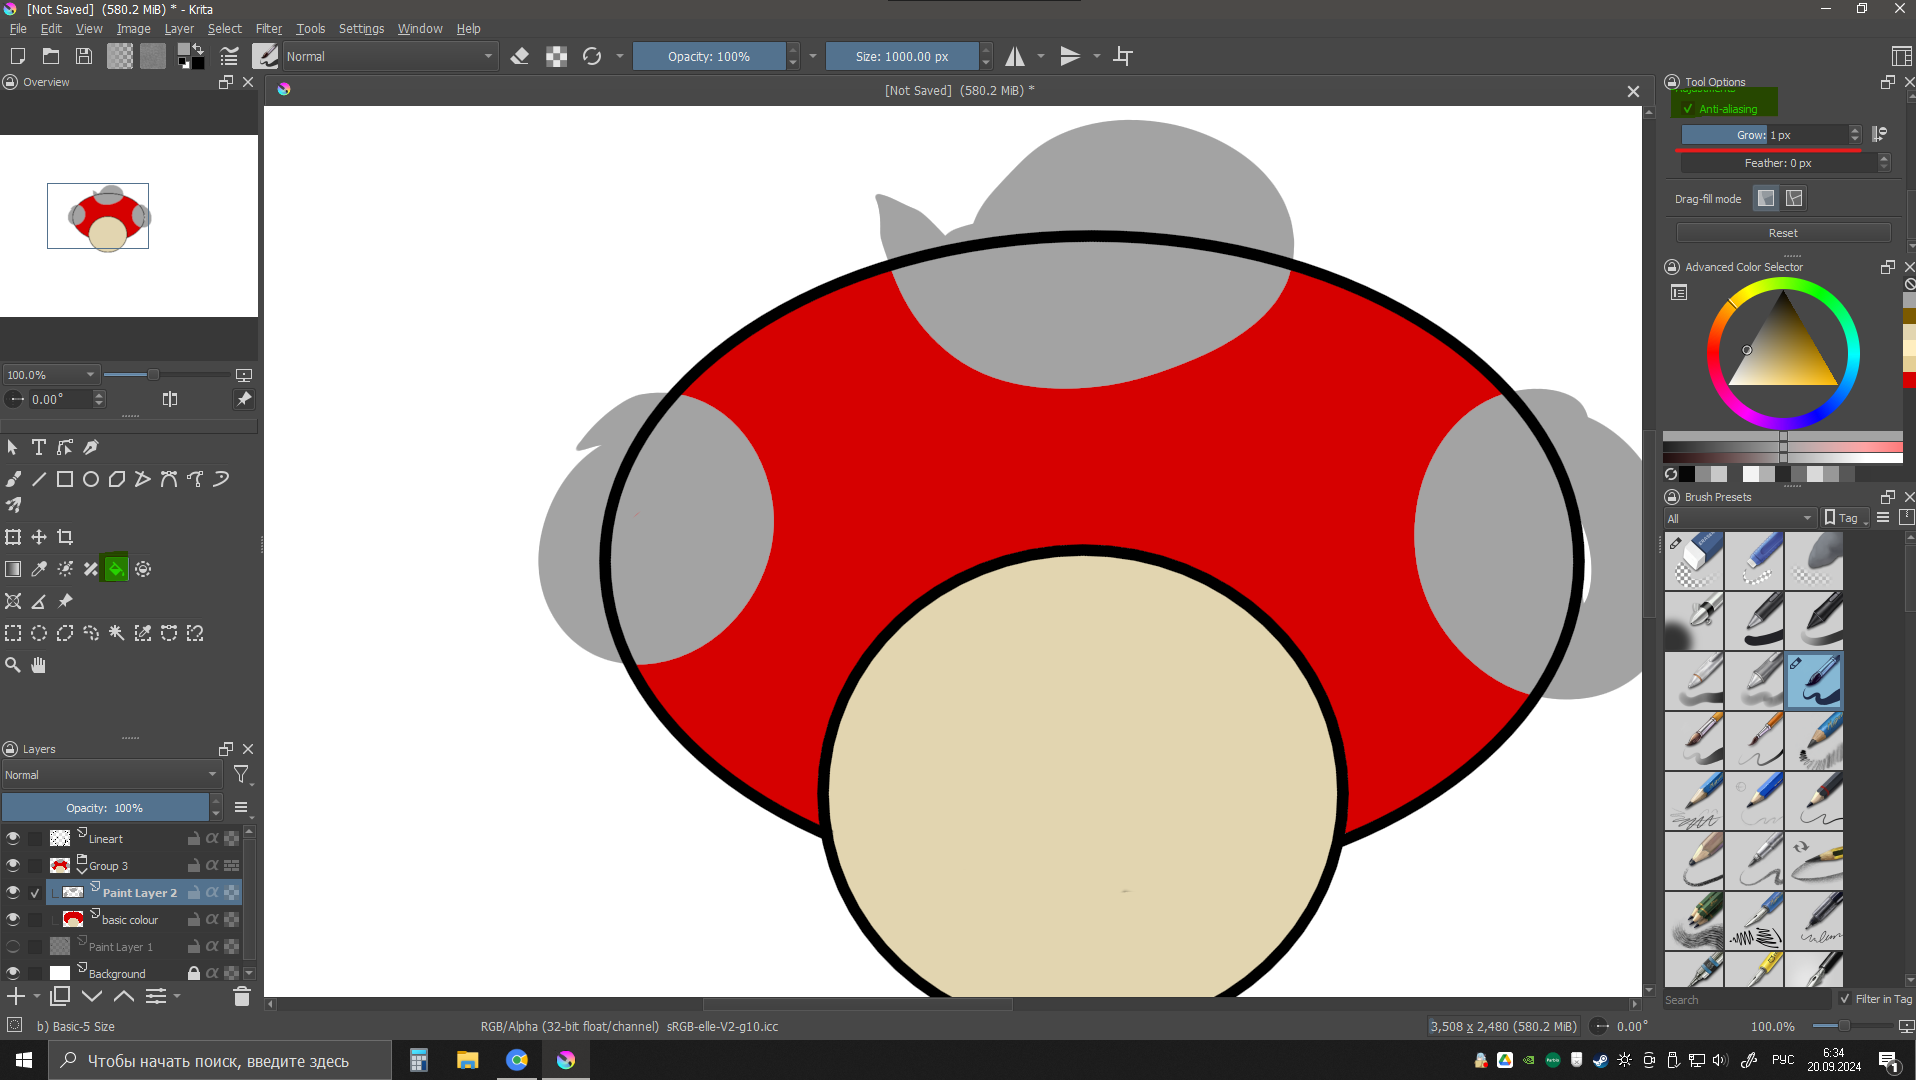1916x1080 pixels.
Task: Open the add layer dropdown arrow
Action: [x=37, y=996]
